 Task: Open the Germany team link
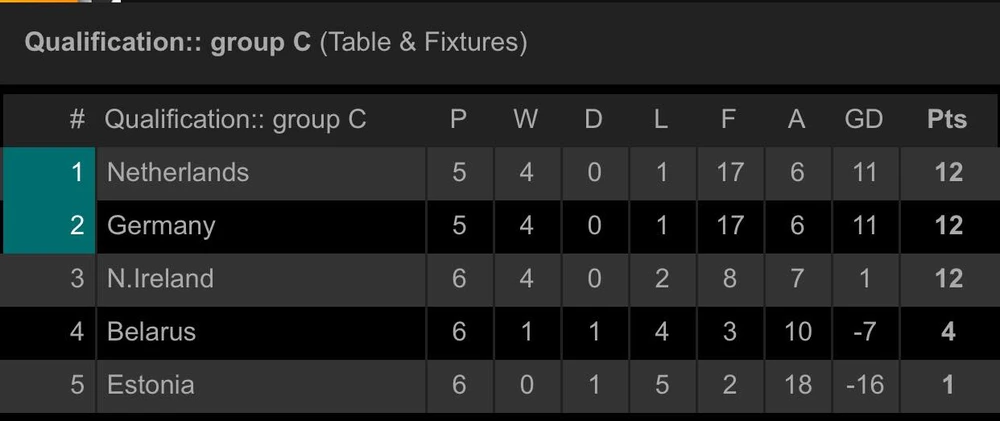pyautogui.click(x=160, y=225)
